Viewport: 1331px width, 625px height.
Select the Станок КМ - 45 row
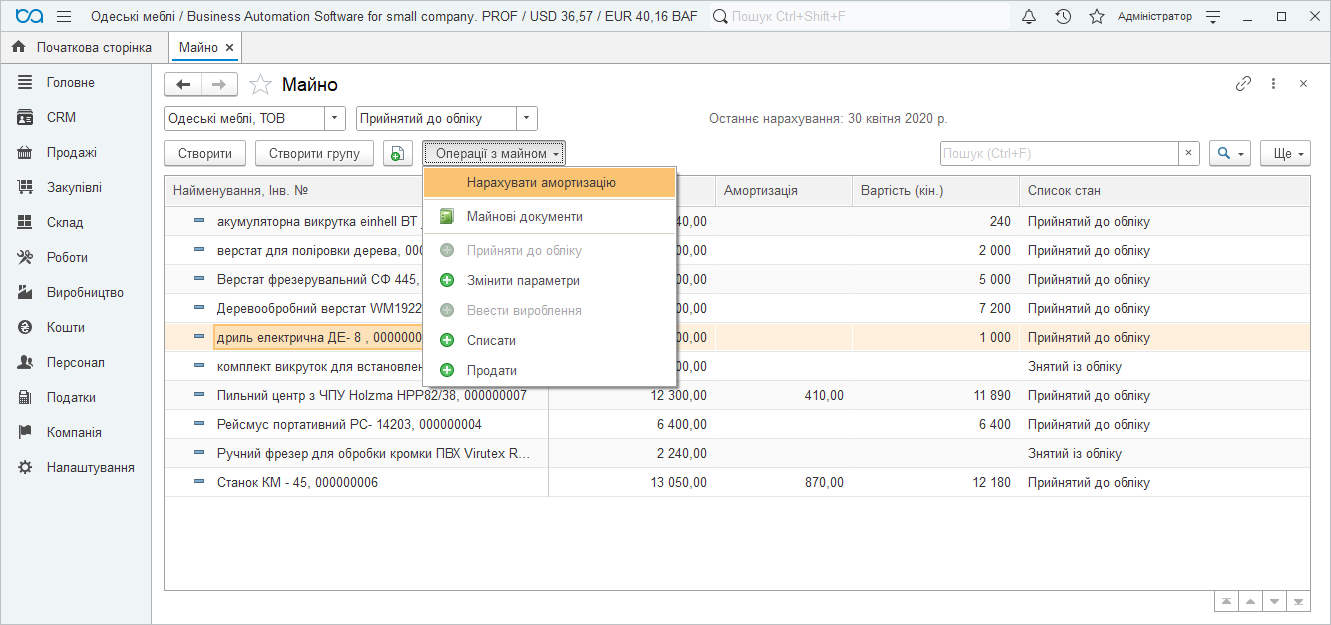[x=297, y=483]
